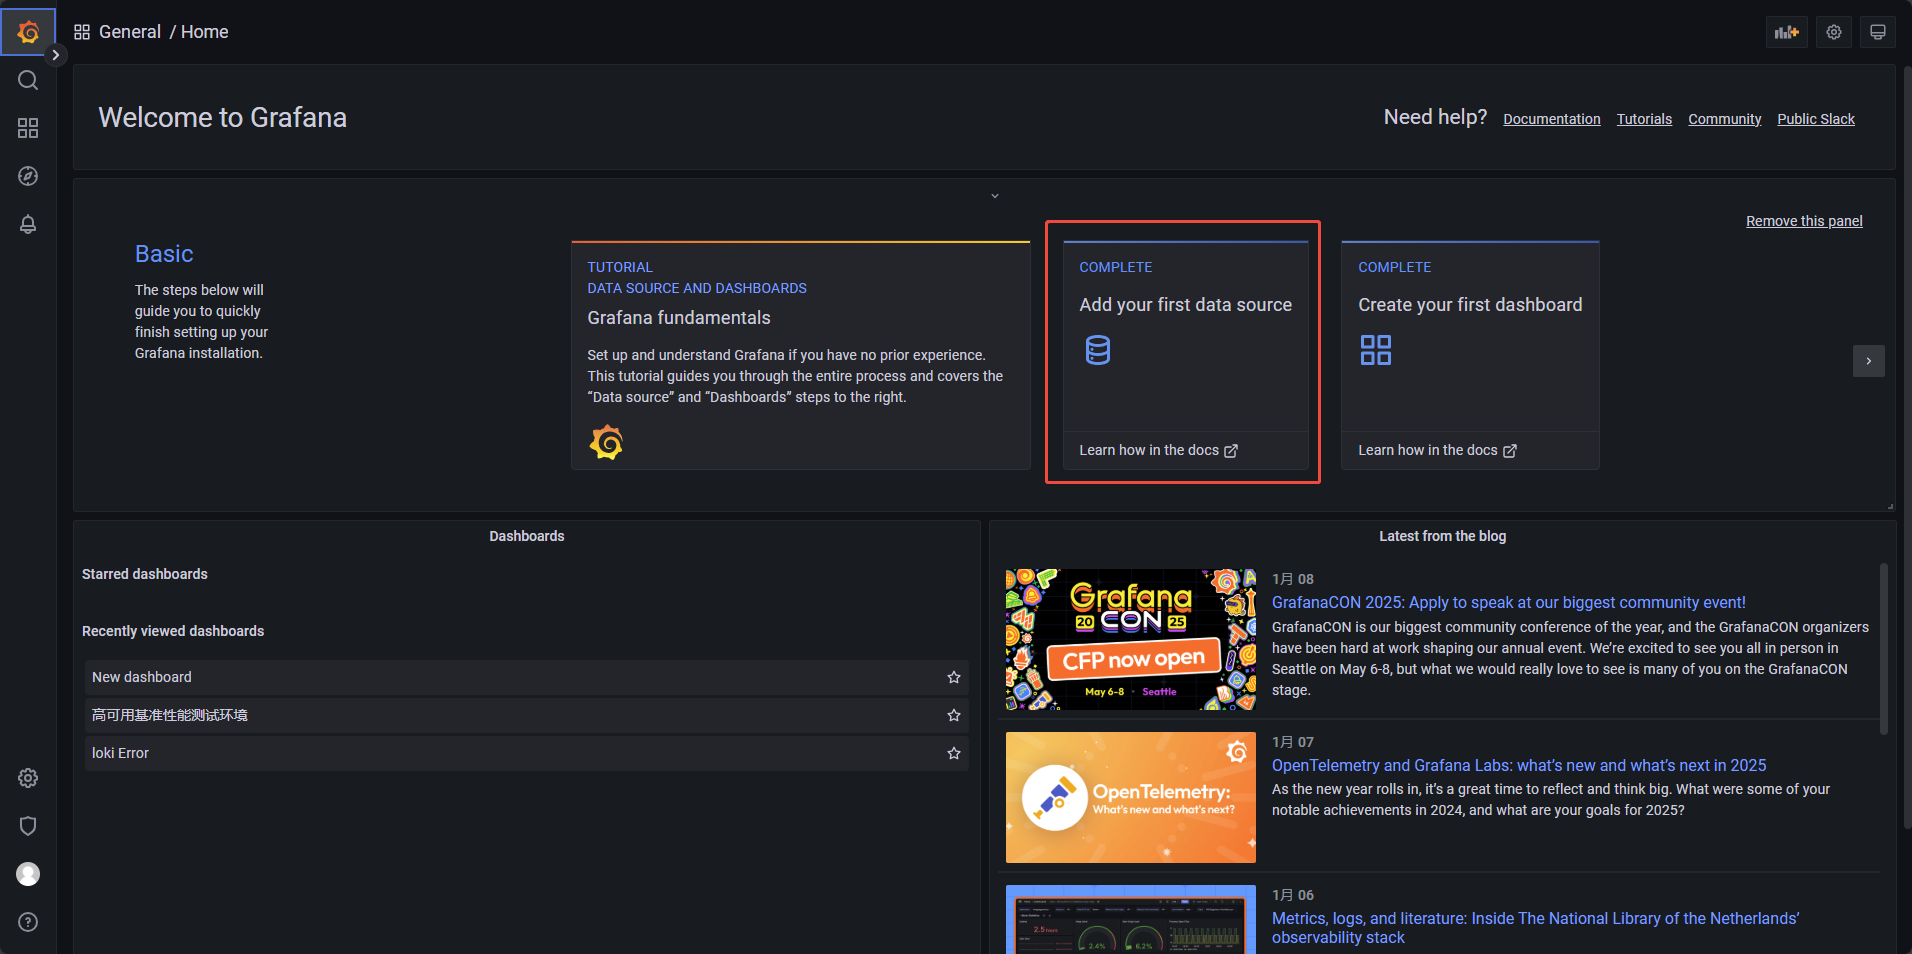Open the user profile avatar icon
The width and height of the screenshot is (1912, 954).
27,874
